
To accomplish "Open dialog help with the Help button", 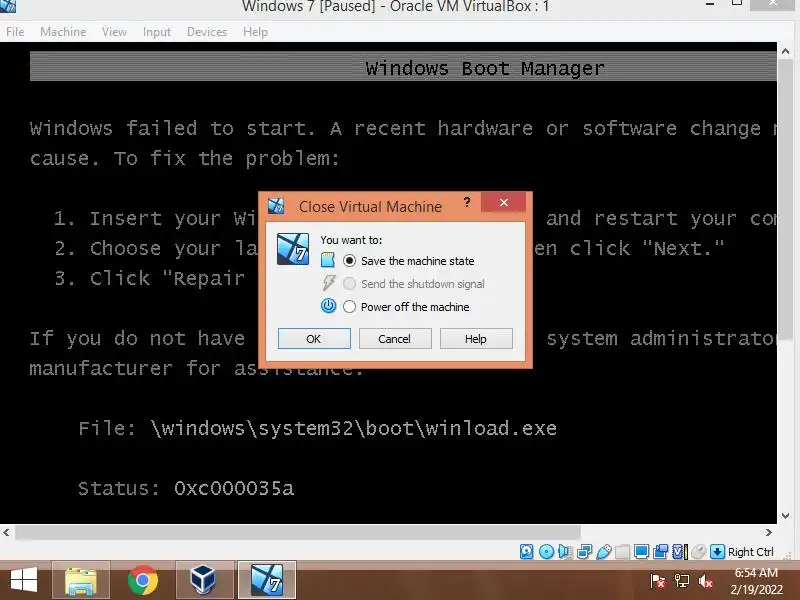I will 476,339.
